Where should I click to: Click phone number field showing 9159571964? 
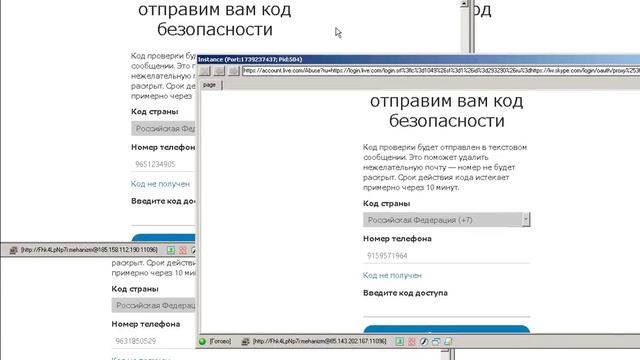tap(447, 256)
